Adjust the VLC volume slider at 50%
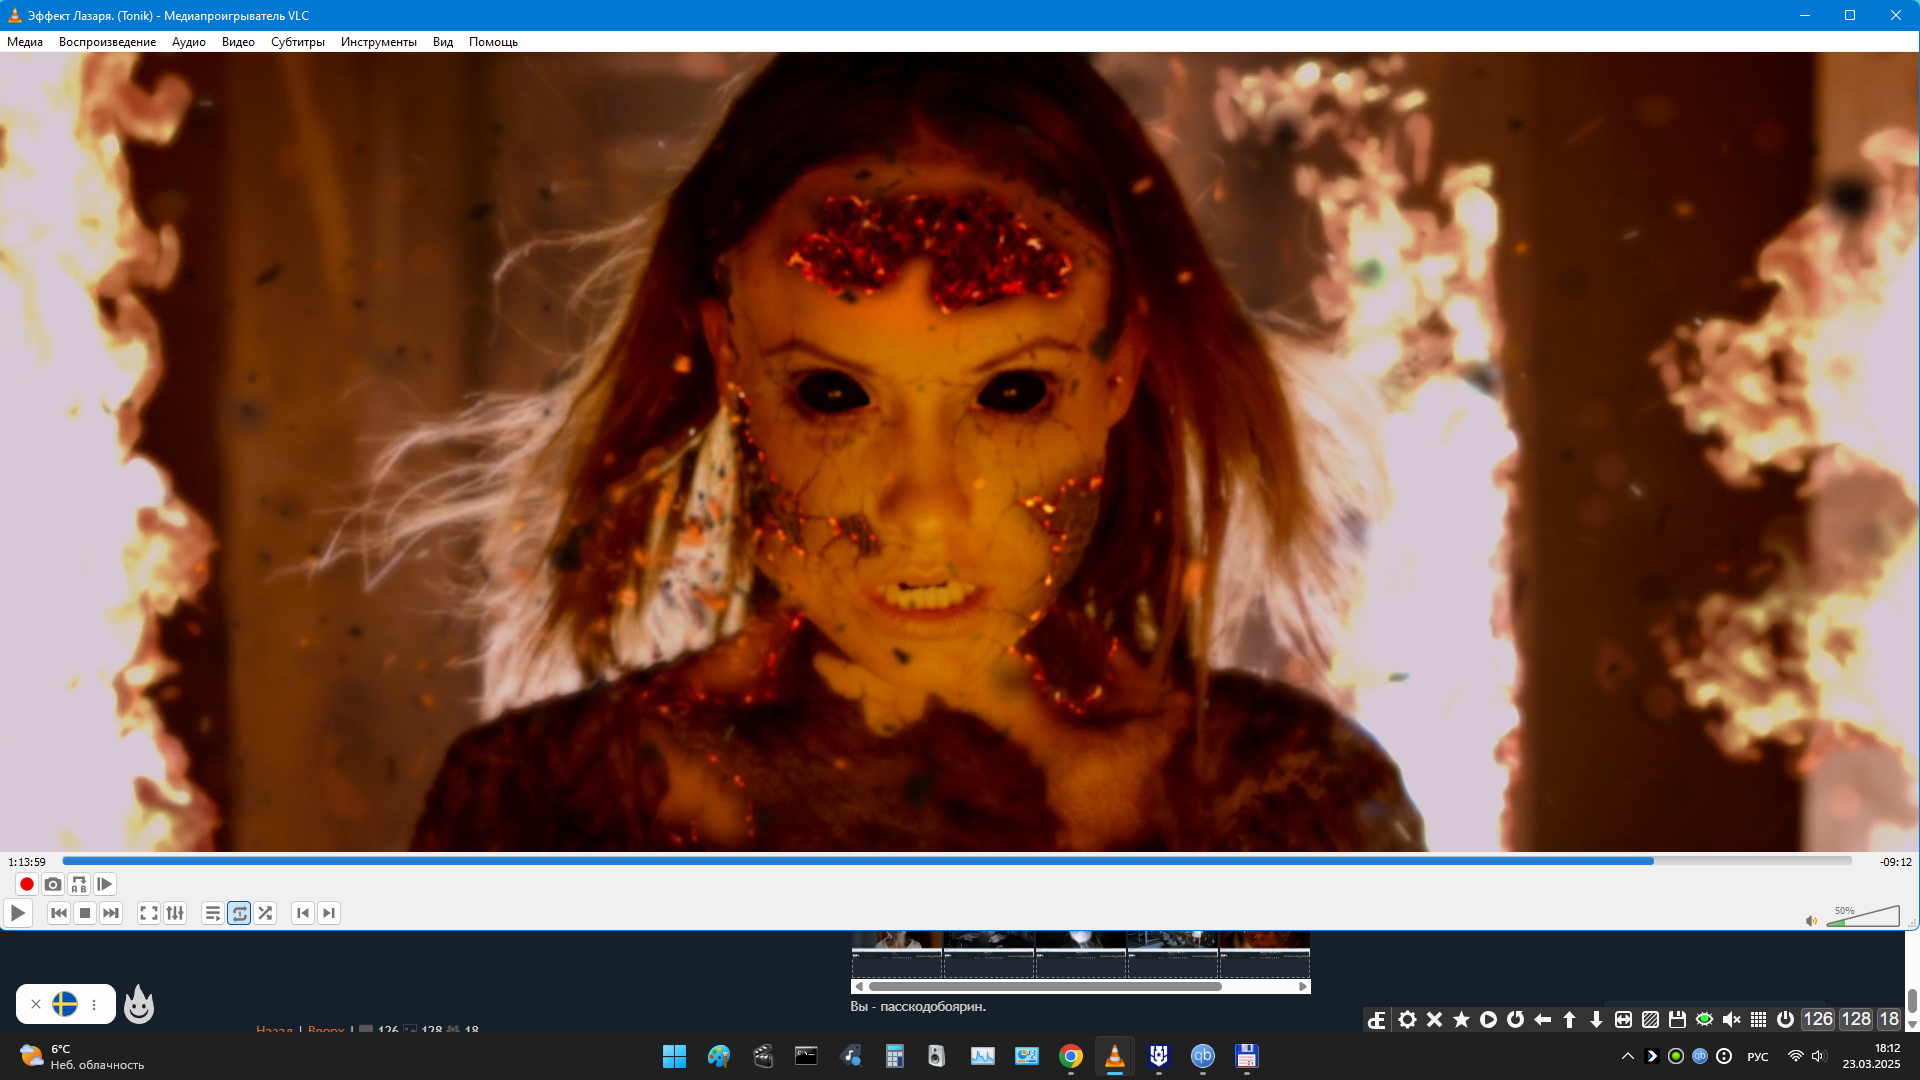This screenshot has width=1920, height=1080. [x=1863, y=916]
